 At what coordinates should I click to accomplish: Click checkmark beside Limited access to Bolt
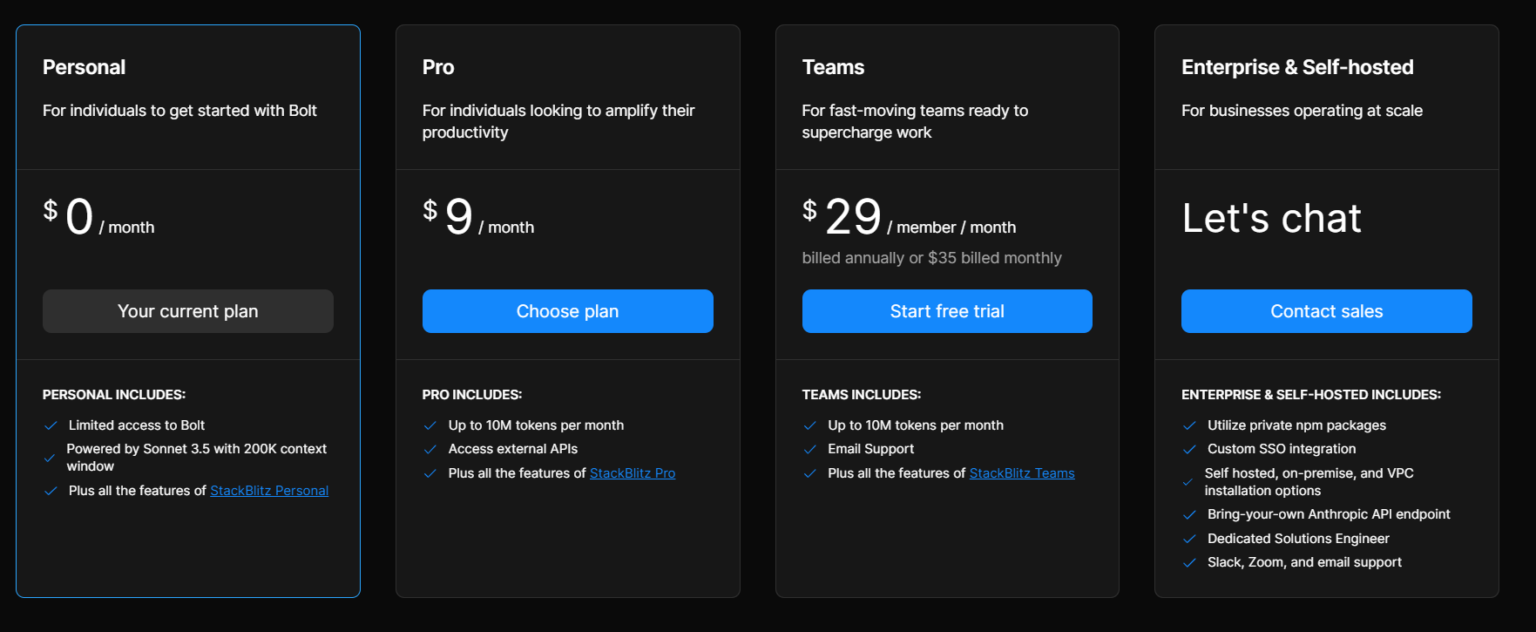[x=50, y=426]
